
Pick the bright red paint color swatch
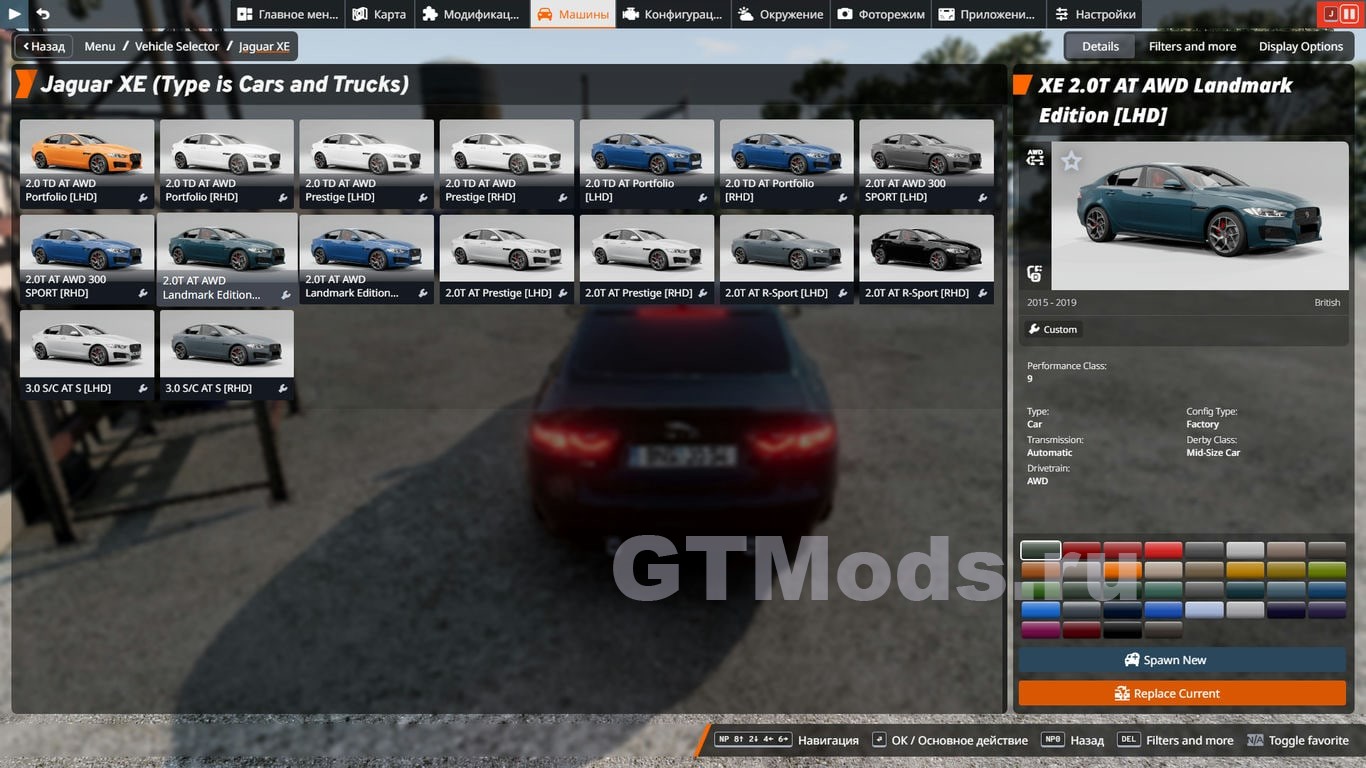point(1162,550)
